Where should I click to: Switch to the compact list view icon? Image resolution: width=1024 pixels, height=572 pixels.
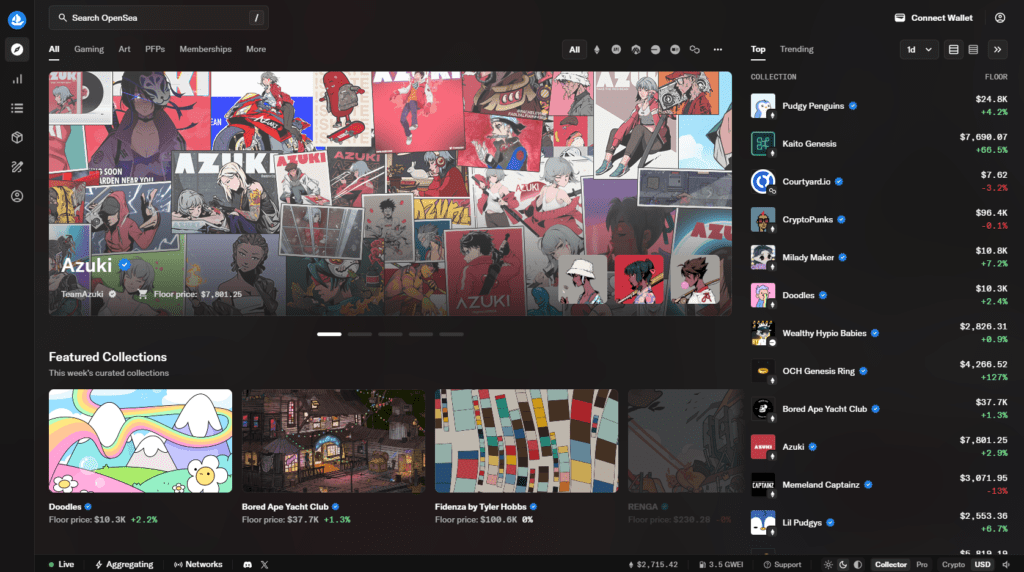[x=973, y=50]
